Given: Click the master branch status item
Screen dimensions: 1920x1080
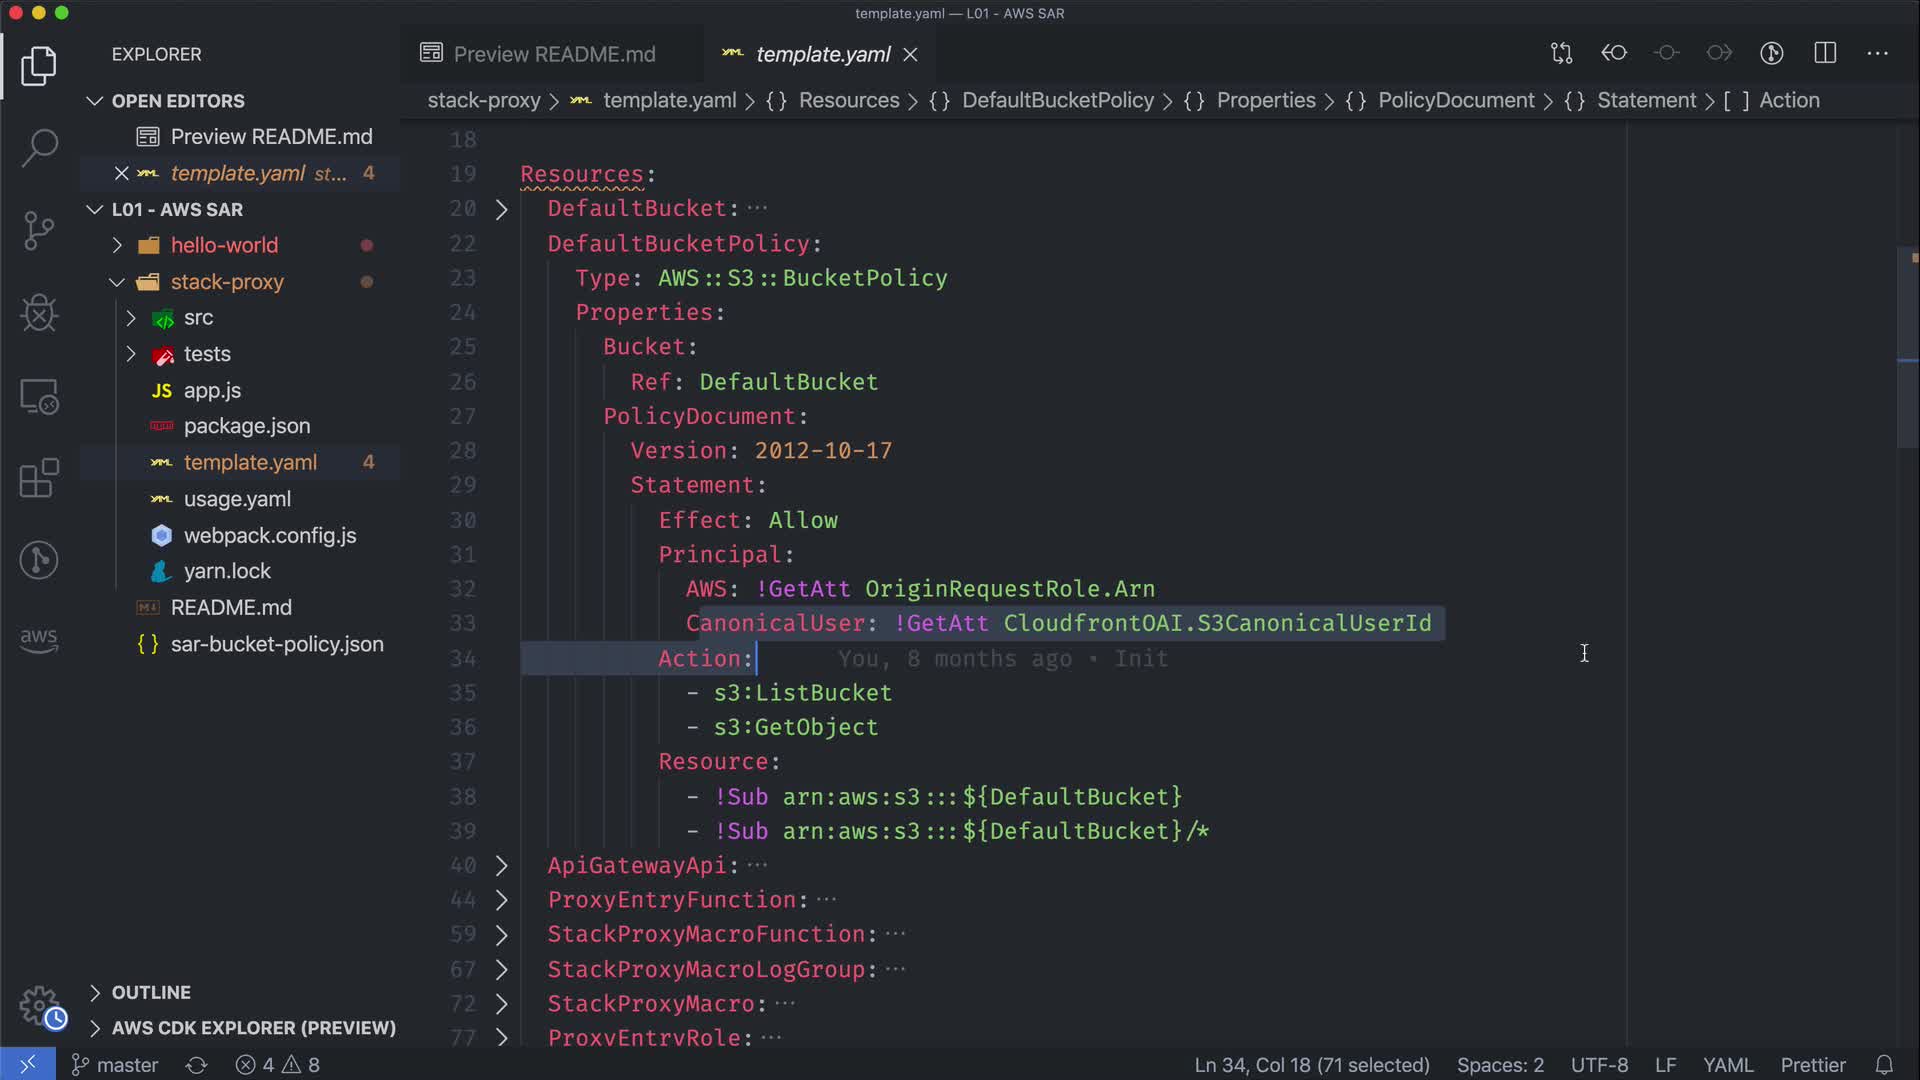Looking at the screenshot, I should click(x=116, y=1065).
